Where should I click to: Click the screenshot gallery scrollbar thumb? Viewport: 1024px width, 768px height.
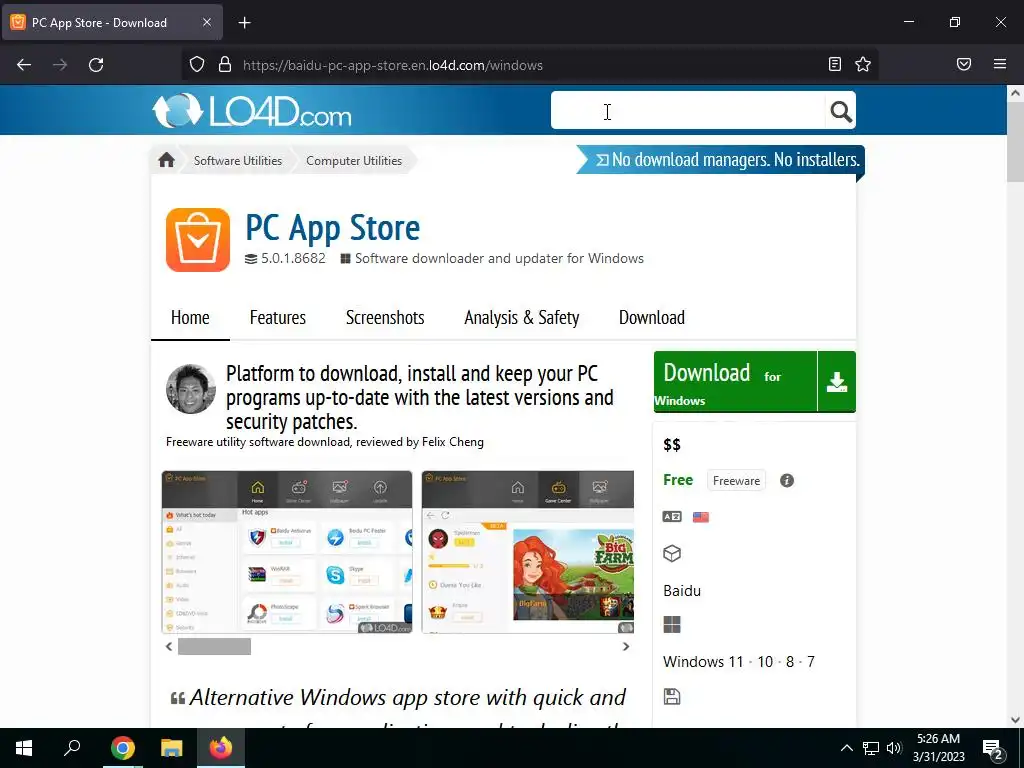click(214, 647)
